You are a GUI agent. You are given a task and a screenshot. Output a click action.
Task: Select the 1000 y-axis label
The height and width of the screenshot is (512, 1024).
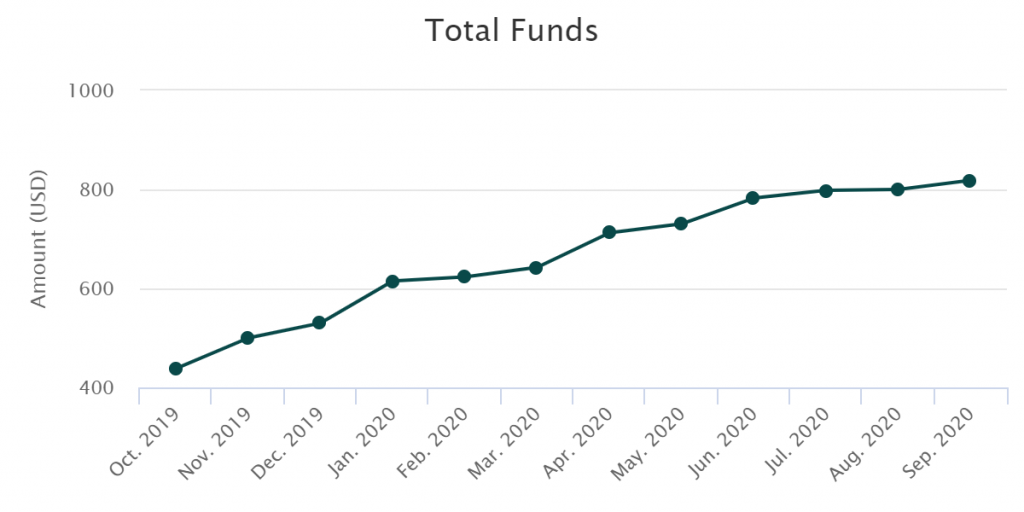click(x=91, y=91)
